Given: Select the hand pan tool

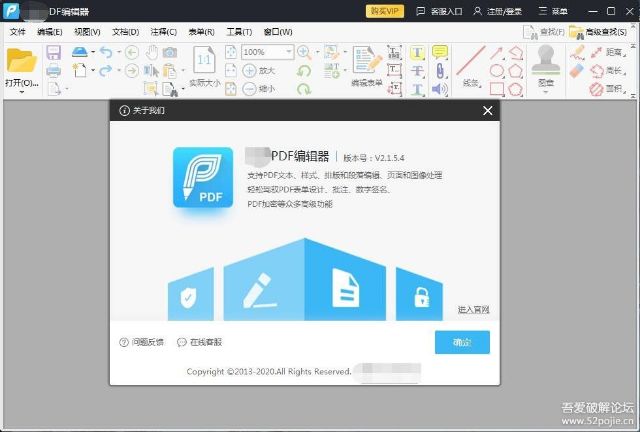Looking at the screenshot, I should (x=152, y=52).
